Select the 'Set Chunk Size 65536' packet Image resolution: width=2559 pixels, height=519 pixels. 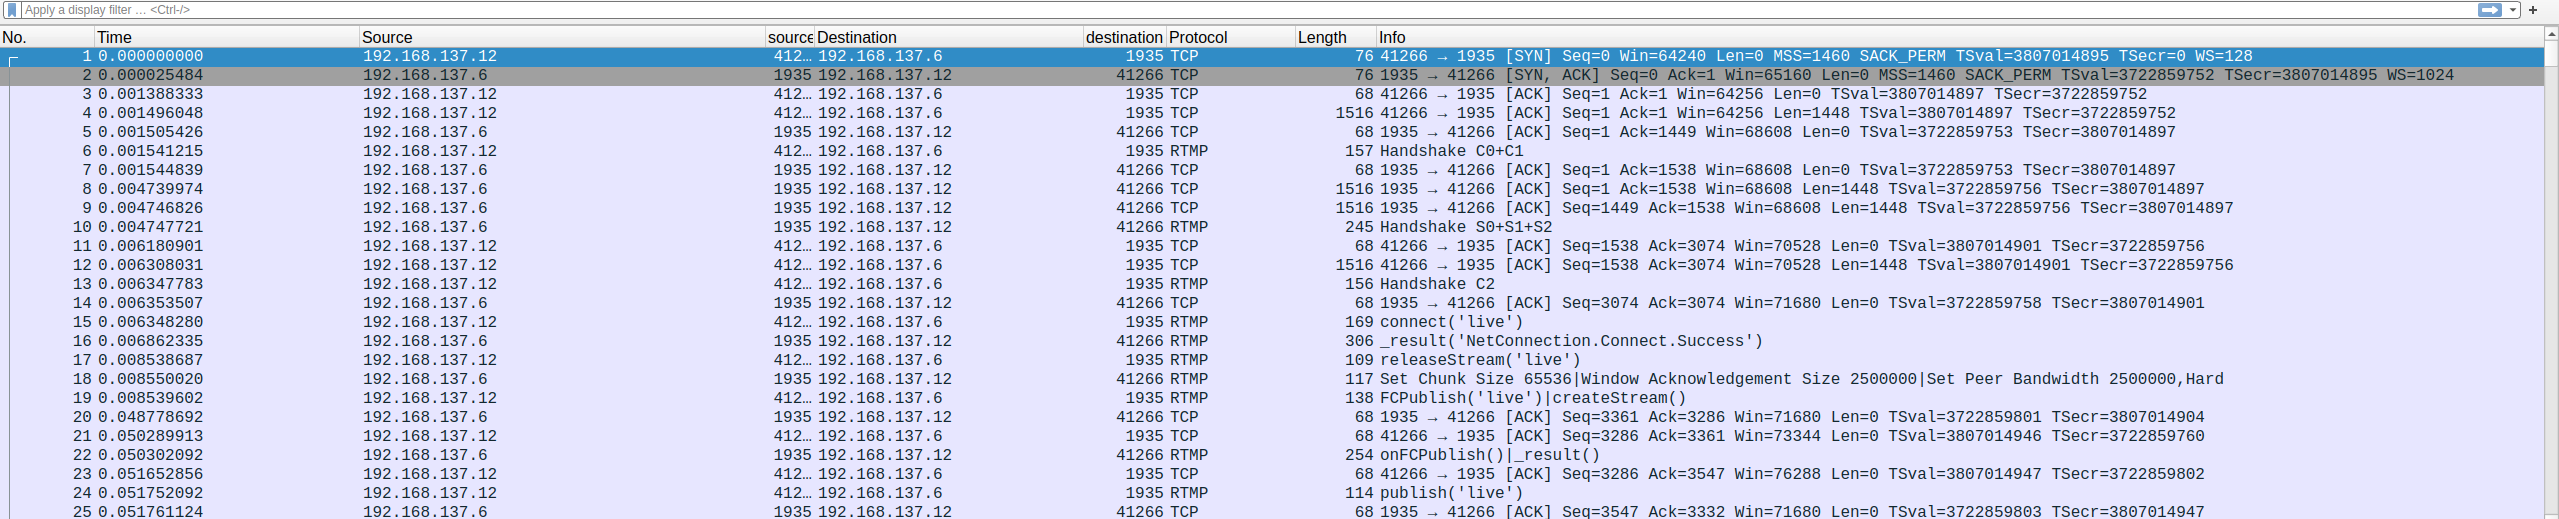[x=1272, y=380]
